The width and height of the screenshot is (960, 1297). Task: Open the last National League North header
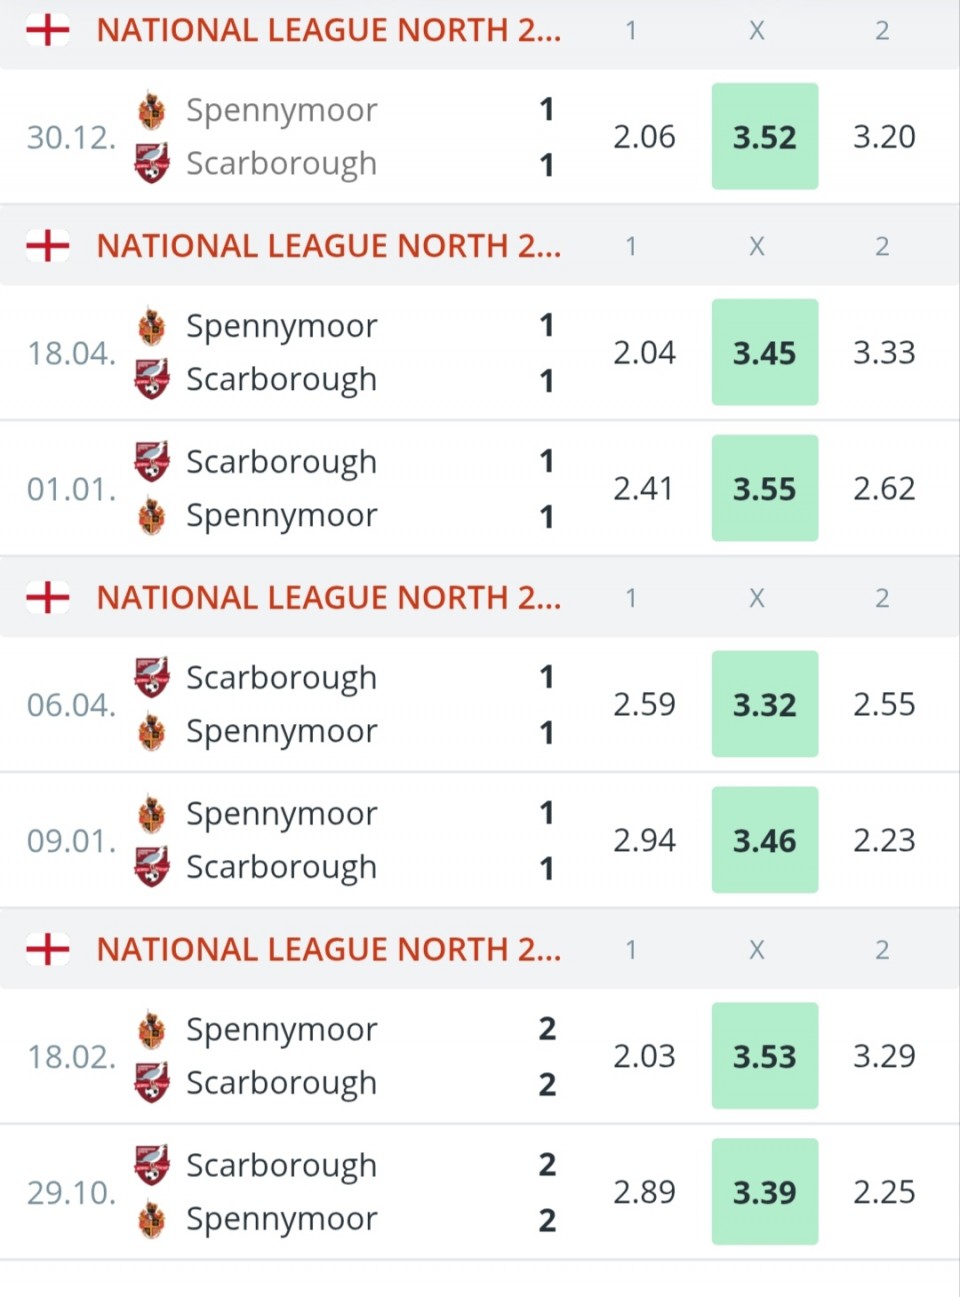[328, 949]
